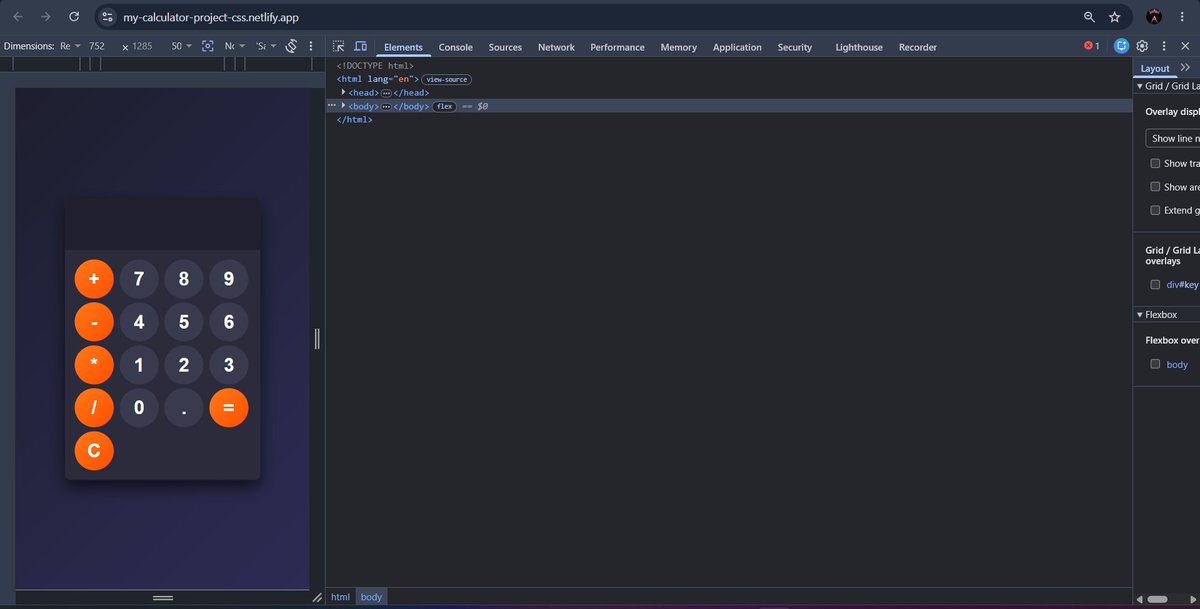Toggle the Show track sizes checkbox
Viewport: 1200px width, 609px height.
click(x=1155, y=163)
